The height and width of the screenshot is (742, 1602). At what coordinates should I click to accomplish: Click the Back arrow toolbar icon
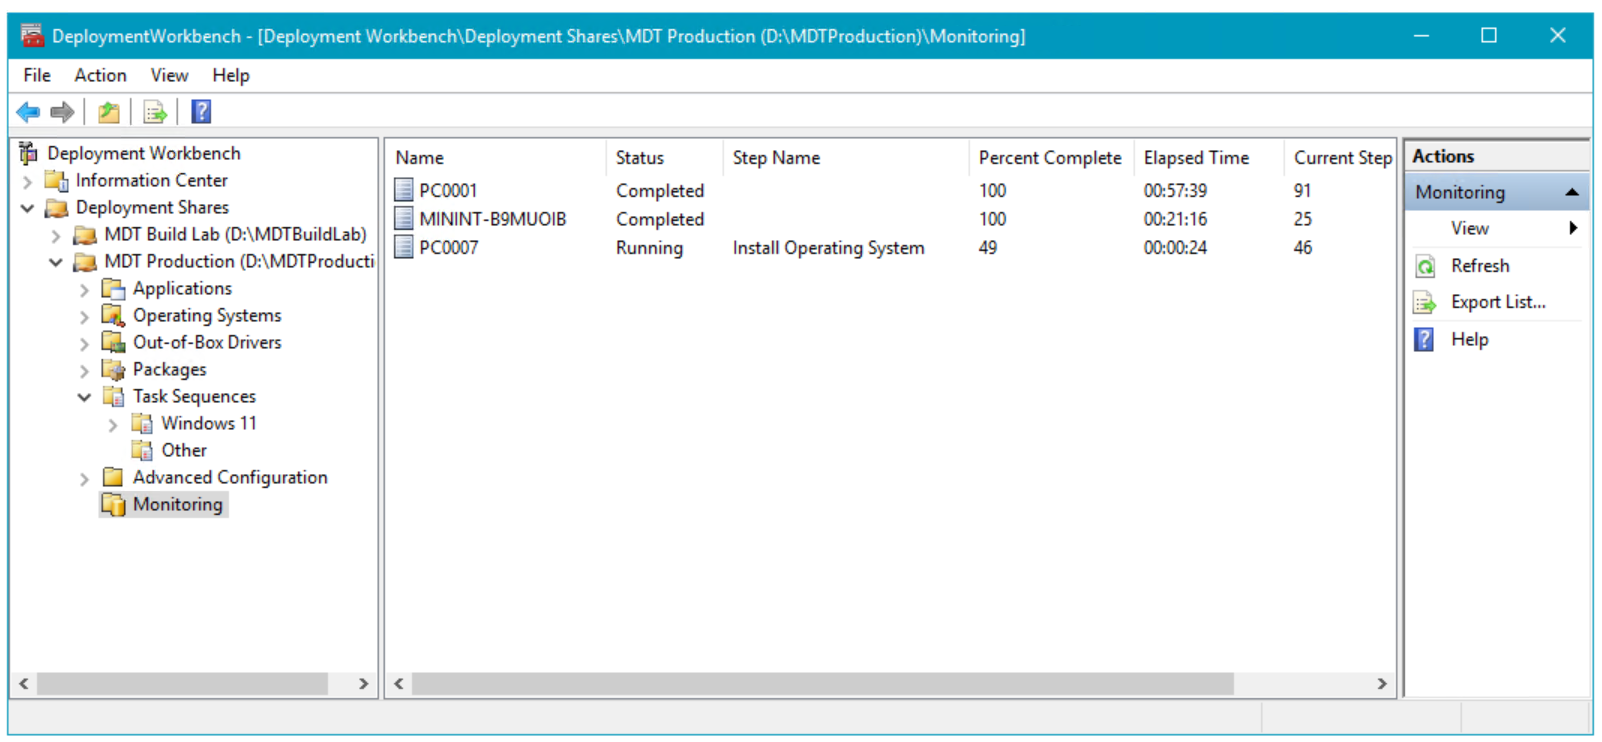point(28,112)
